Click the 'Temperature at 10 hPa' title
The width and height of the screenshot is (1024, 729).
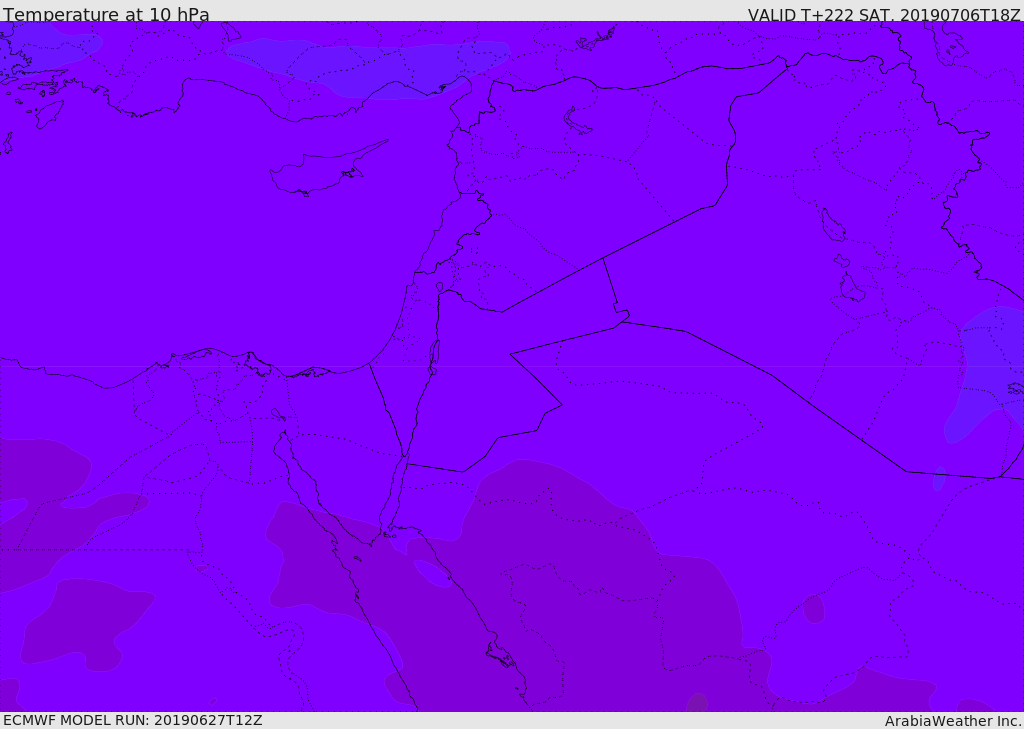point(106,14)
